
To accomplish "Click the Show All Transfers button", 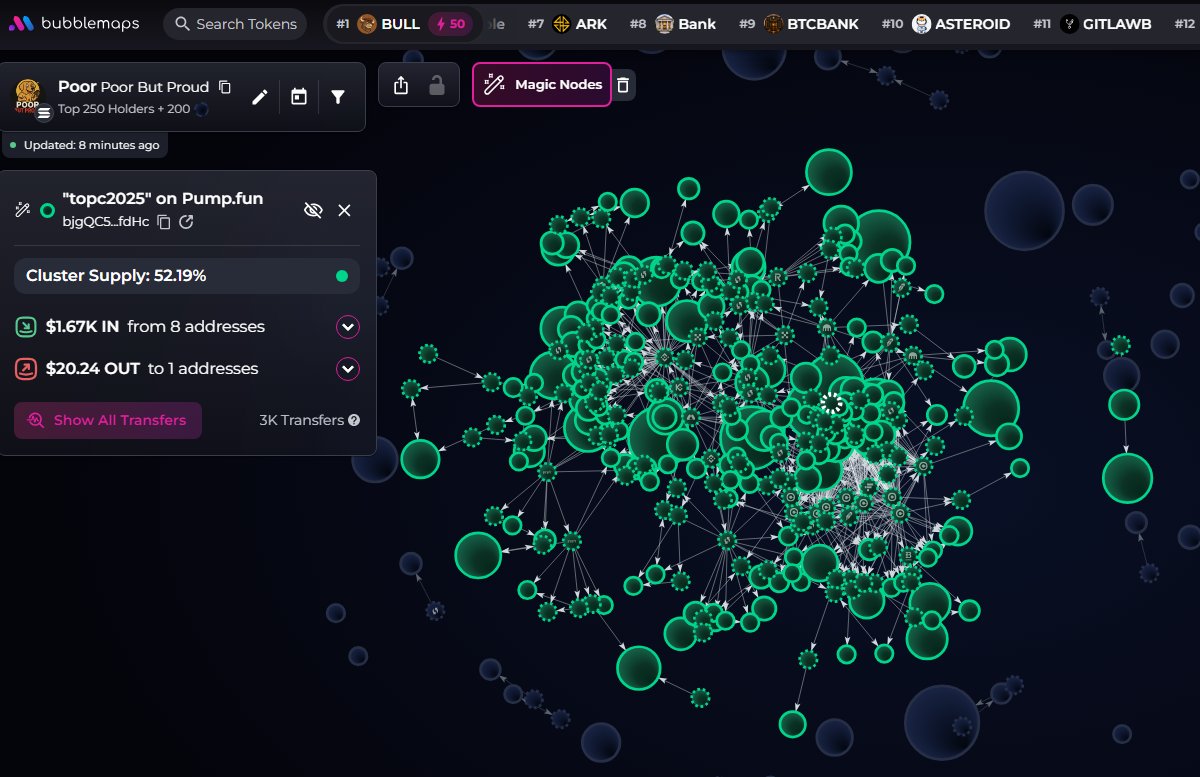I will click(x=108, y=420).
